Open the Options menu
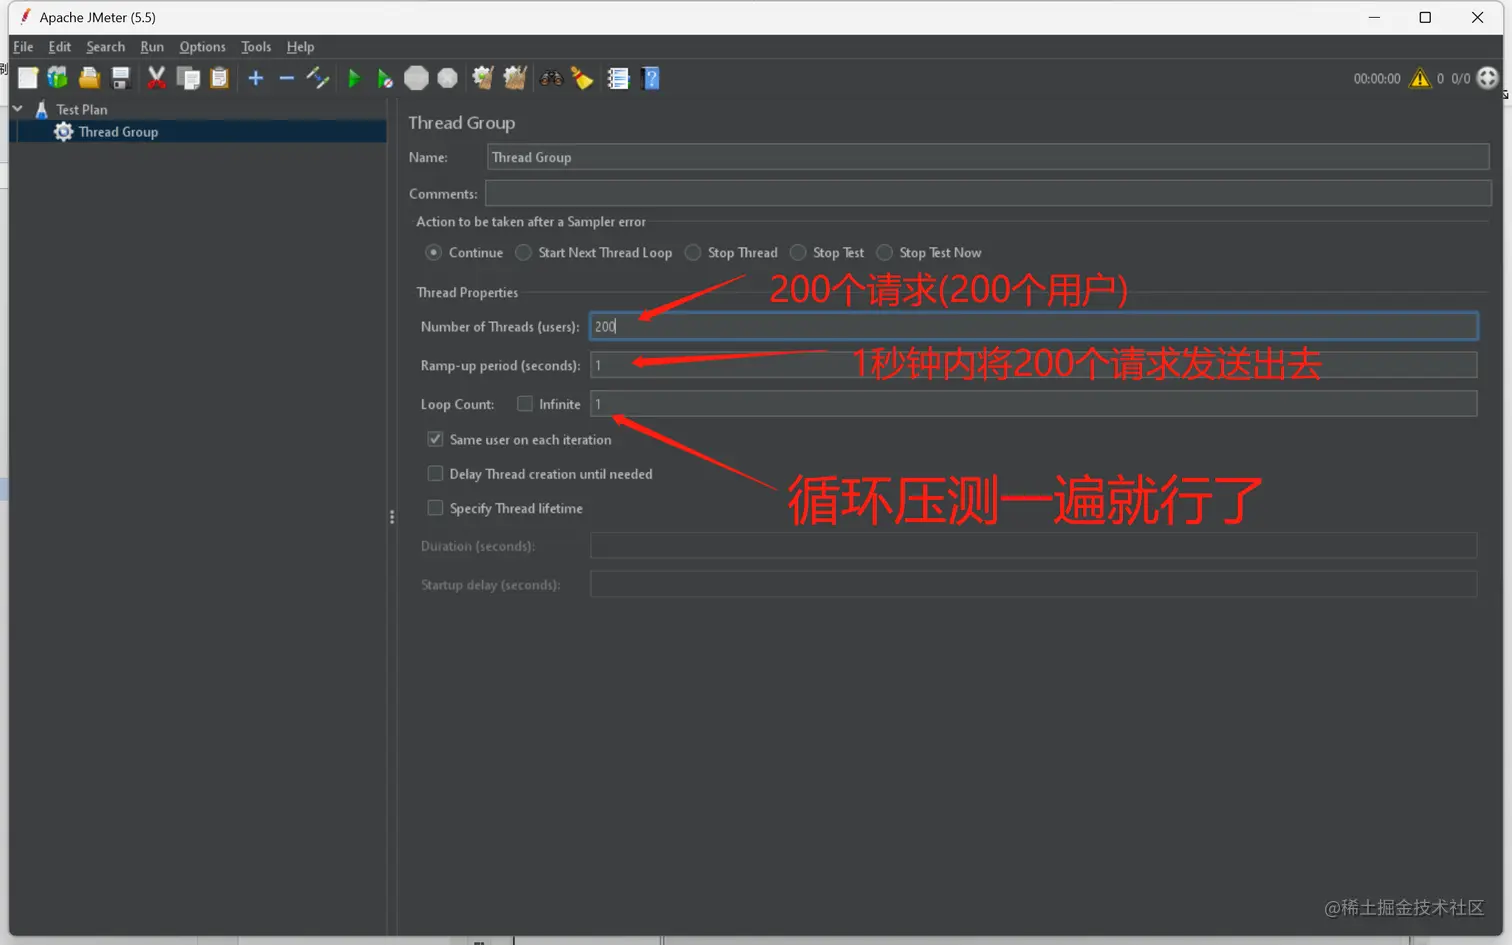Screen dimensions: 1512x945 (x=202, y=47)
